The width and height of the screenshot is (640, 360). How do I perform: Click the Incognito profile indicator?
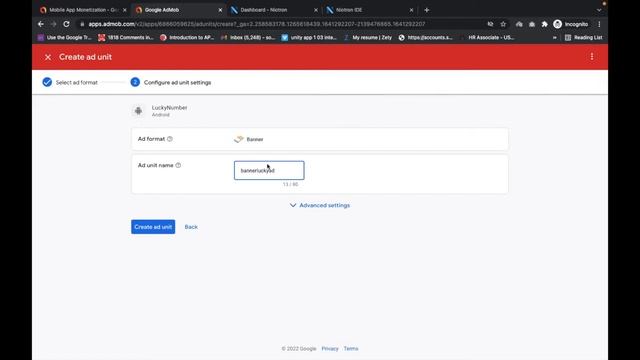pyautogui.click(x=571, y=24)
